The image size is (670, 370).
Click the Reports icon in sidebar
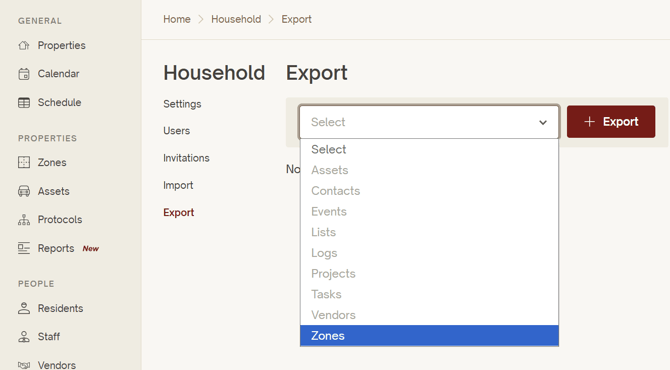[x=24, y=248]
